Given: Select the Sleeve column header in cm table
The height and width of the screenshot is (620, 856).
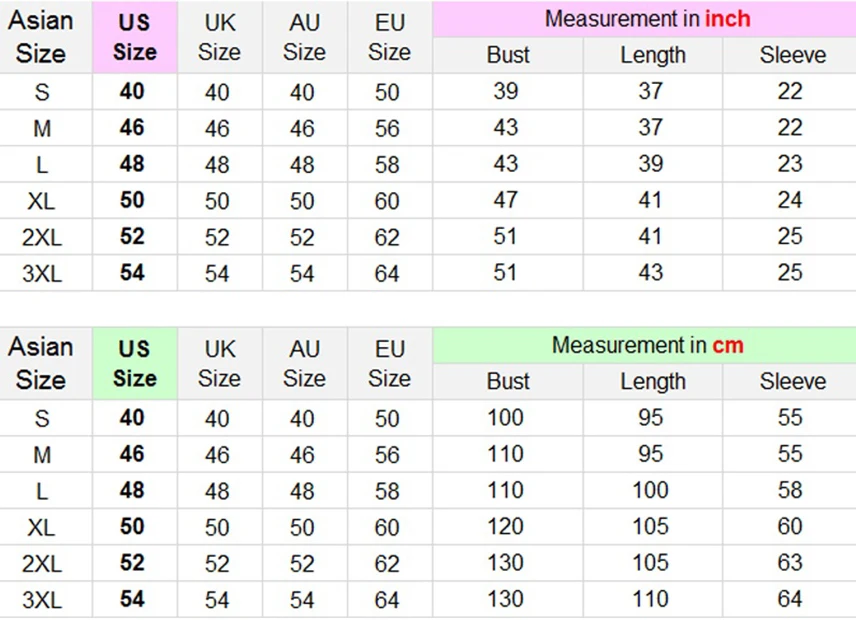Looking at the screenshot, I should pyautogui.click(x=792, y=381).
